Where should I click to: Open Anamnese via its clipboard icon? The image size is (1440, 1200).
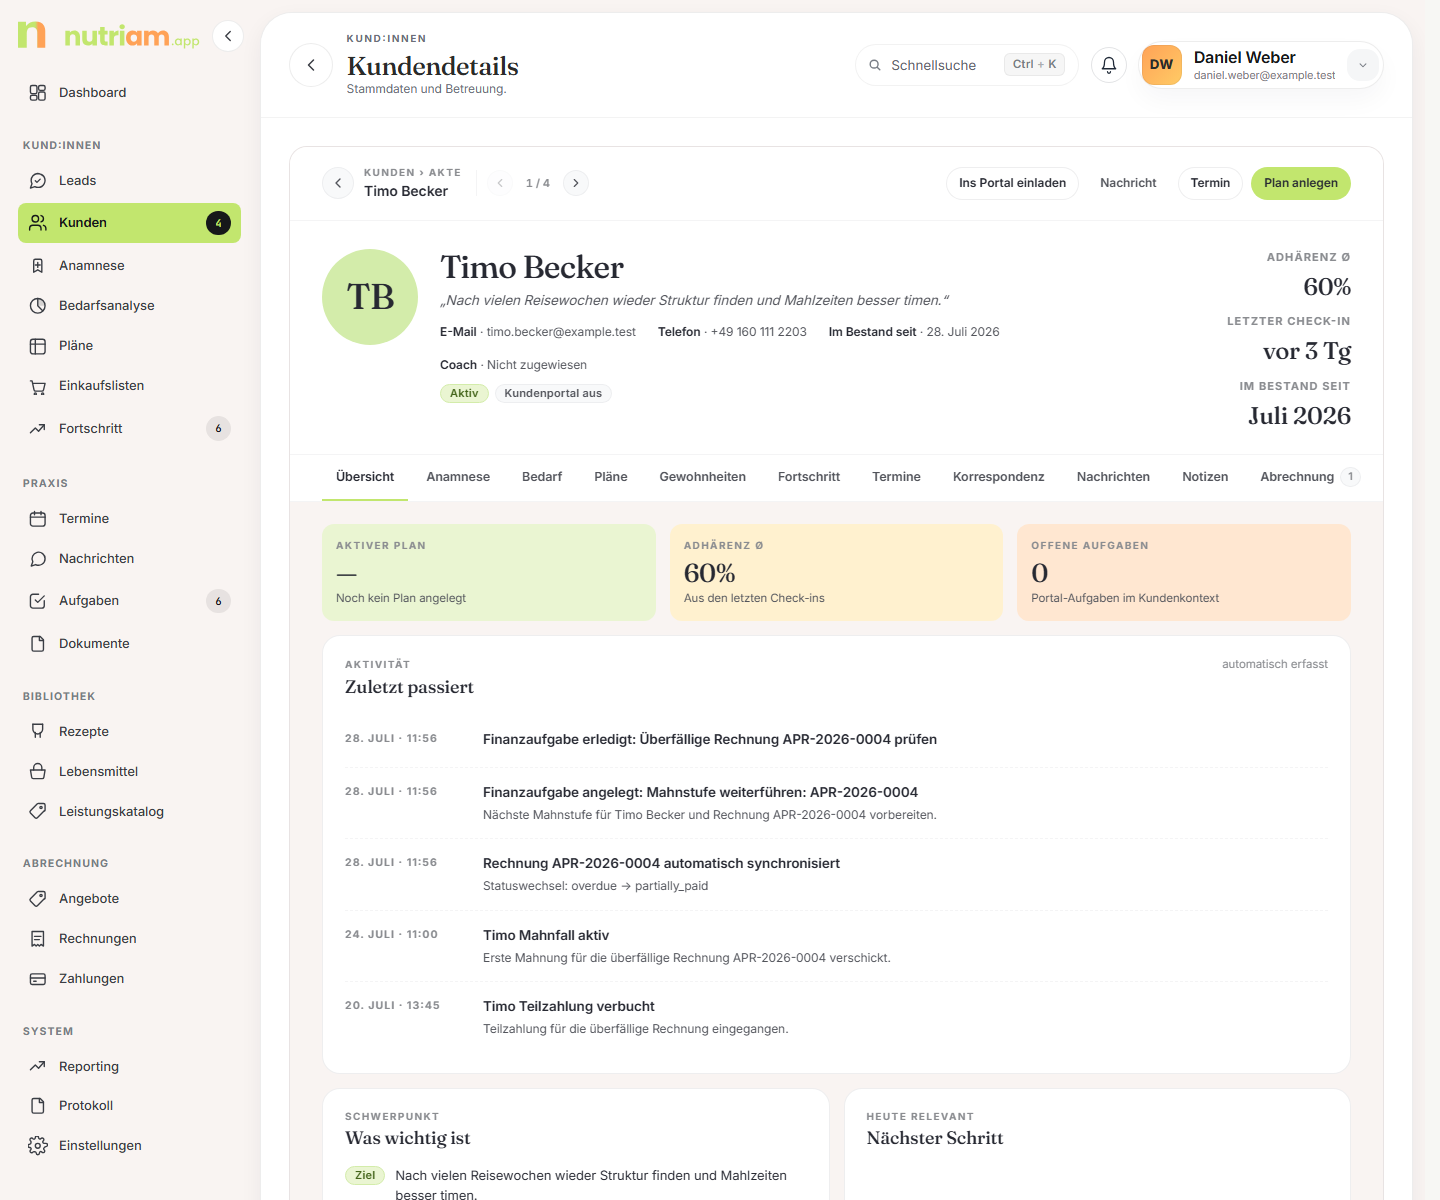coord(38,266)
